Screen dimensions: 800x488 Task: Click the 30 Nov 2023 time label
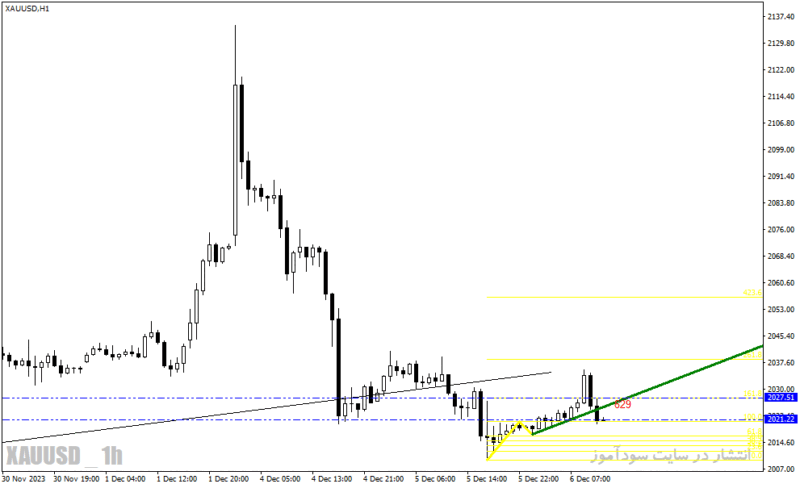[23, 479]
